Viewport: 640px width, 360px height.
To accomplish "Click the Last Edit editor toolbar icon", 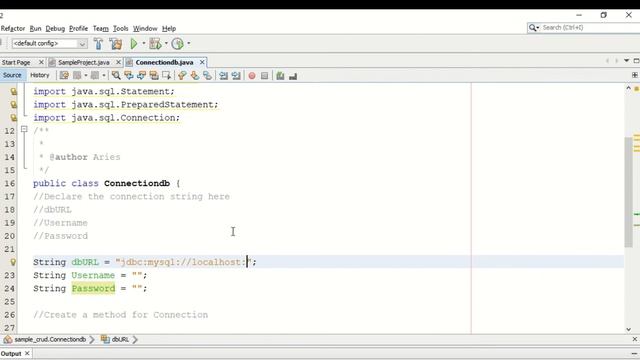I will [x=64, y=76].
